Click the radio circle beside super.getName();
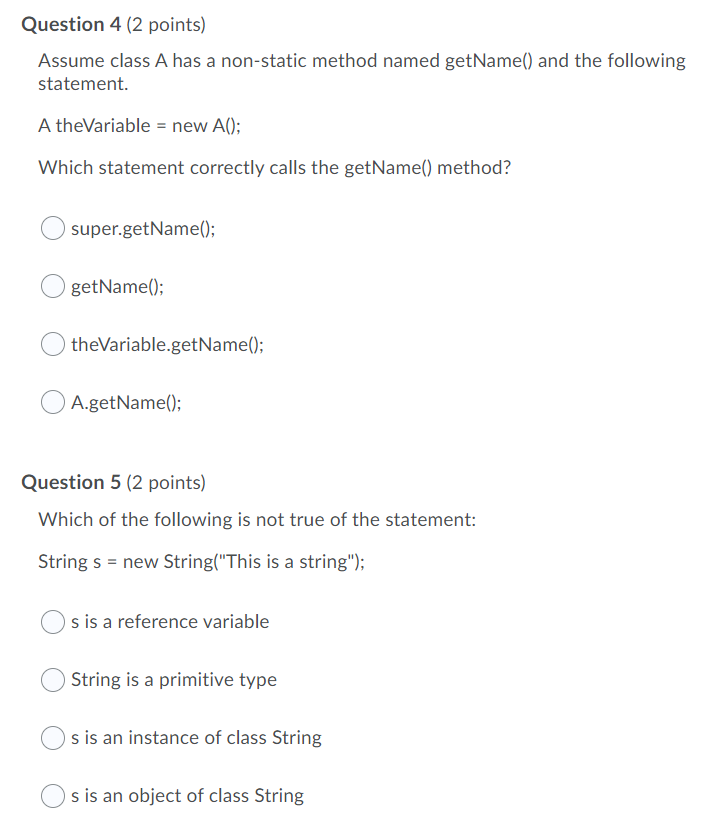 (52, 228)
